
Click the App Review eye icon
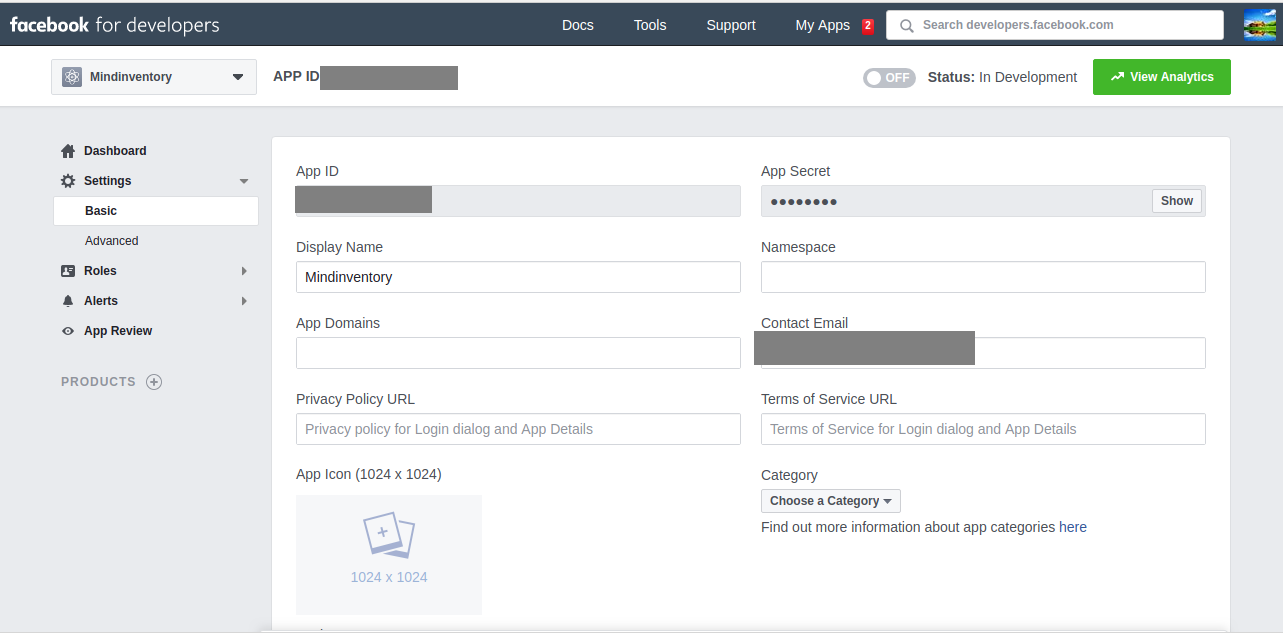click(68, 331)
